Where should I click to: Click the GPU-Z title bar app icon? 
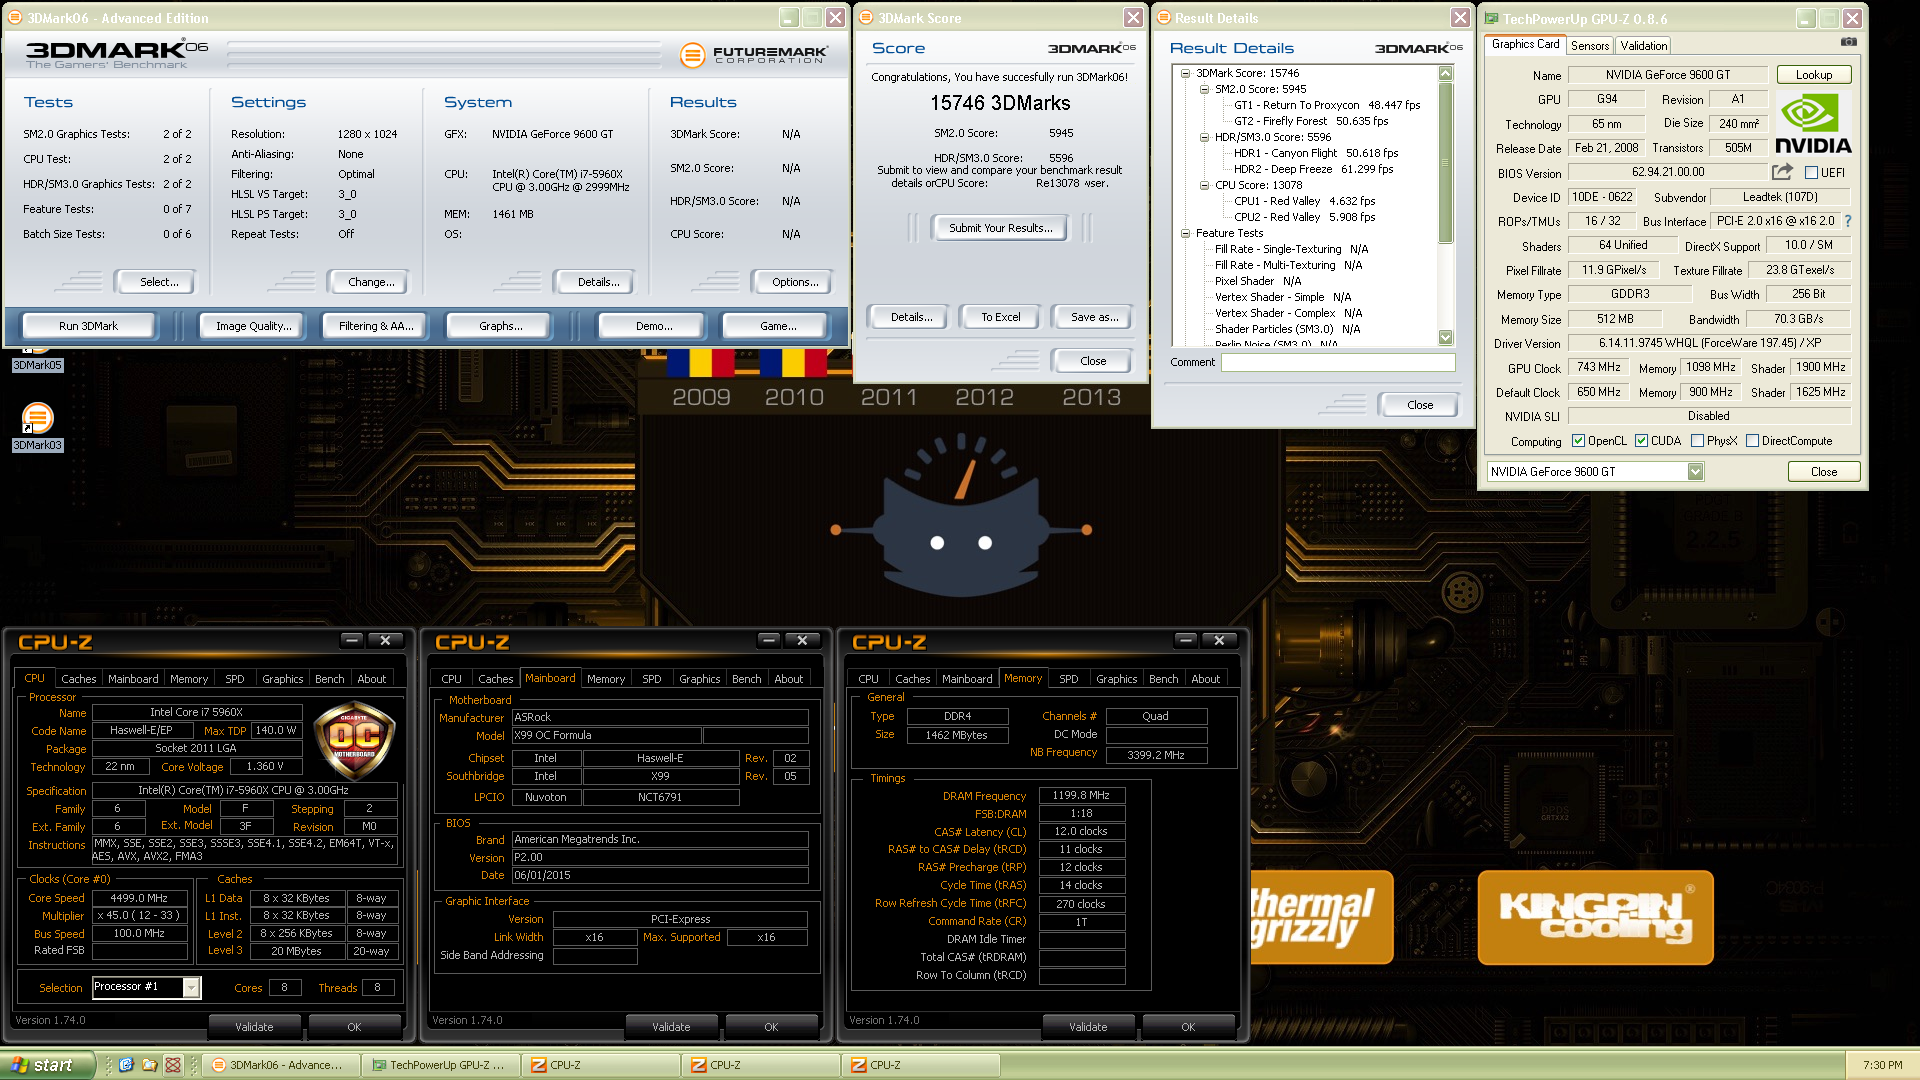[x=1491, y=18]
